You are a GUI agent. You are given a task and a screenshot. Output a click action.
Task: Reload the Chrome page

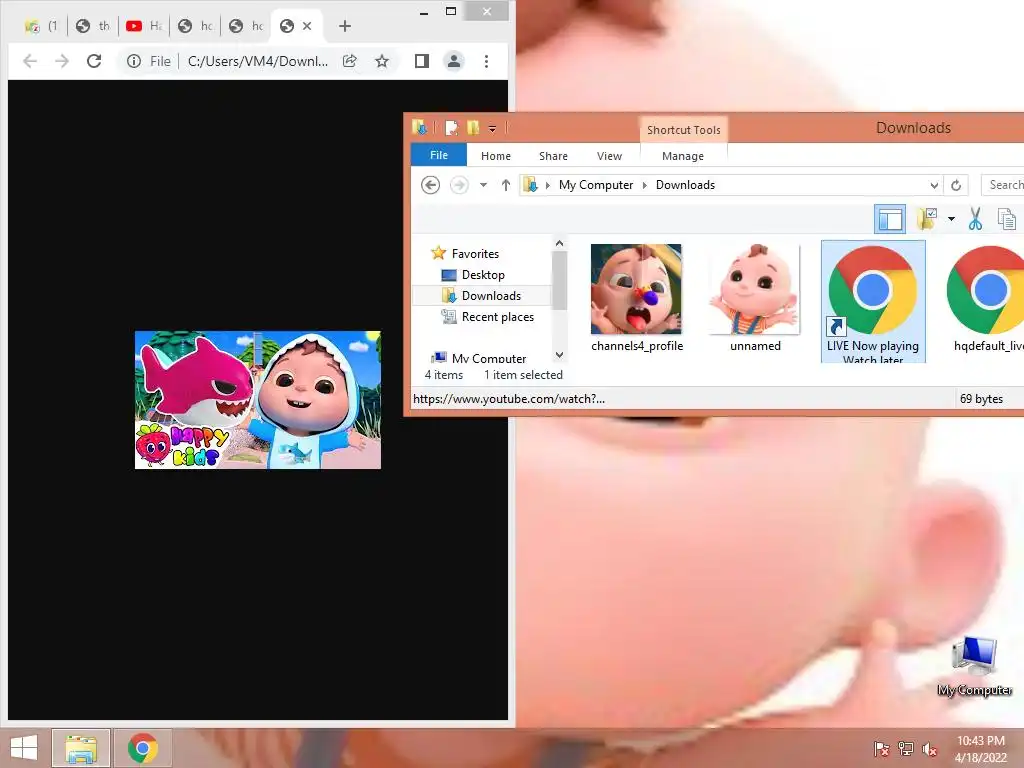[94, 61]
